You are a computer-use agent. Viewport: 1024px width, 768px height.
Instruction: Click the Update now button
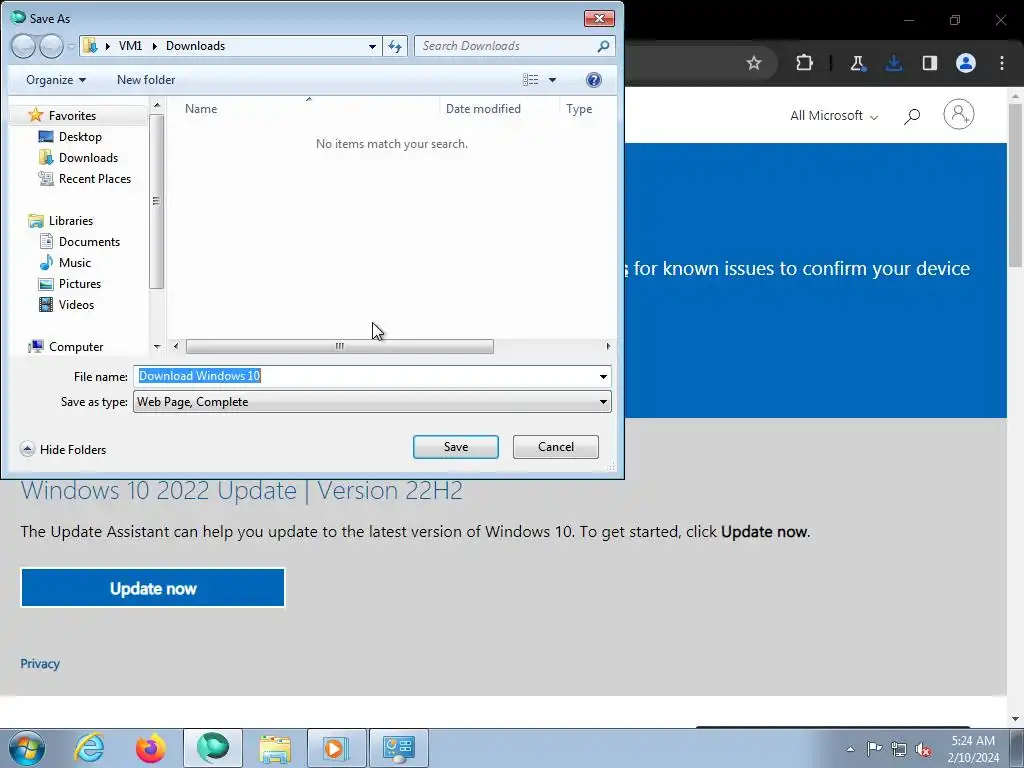[x=153, y=588]
